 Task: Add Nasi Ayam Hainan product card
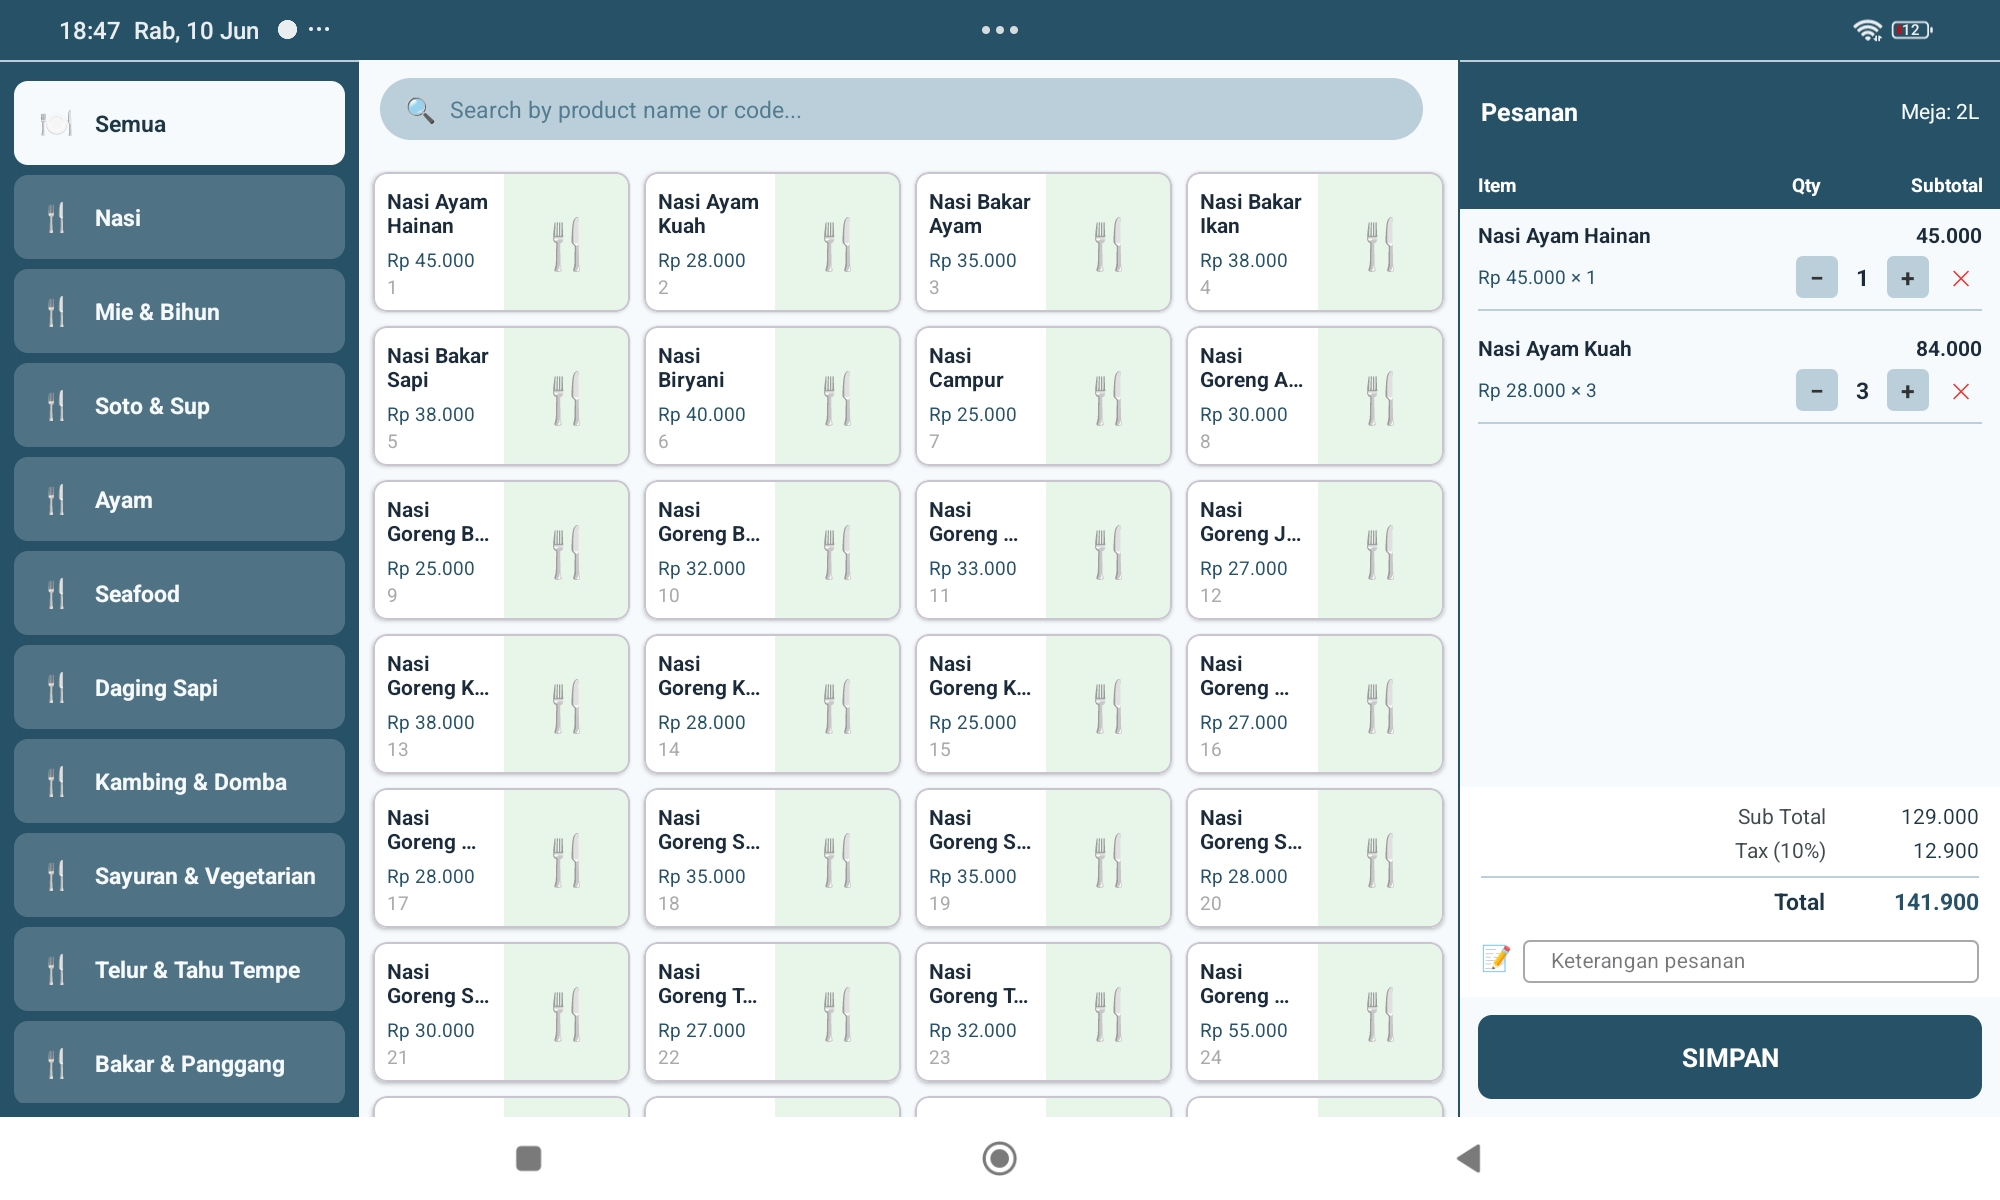click(501, 242)
